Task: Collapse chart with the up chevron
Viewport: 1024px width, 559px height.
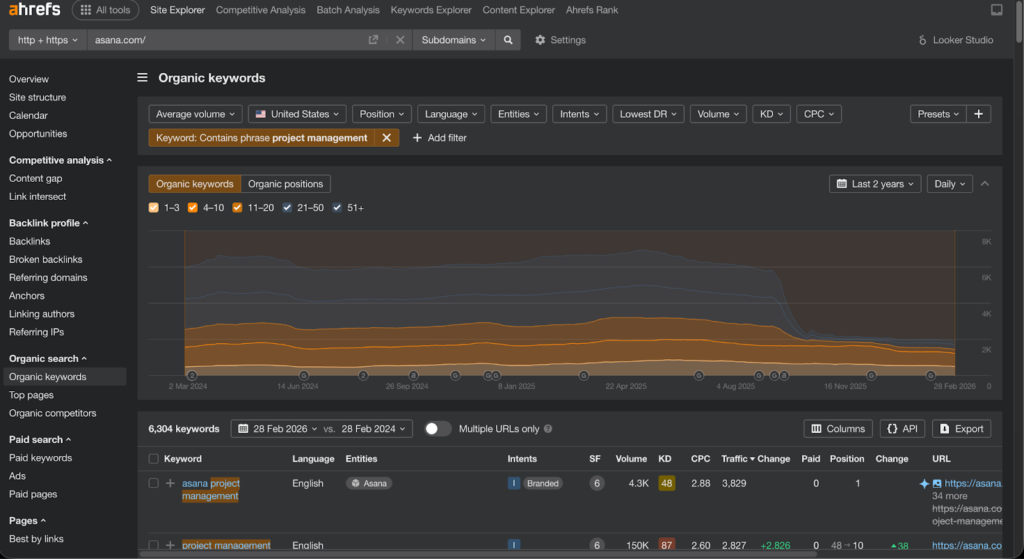Action: pos(985,184)
